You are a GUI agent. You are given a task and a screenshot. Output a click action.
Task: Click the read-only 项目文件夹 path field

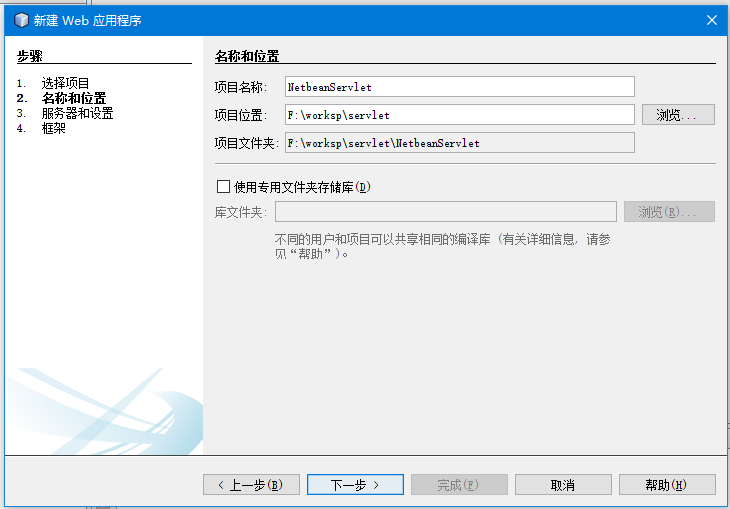[459, 143]
